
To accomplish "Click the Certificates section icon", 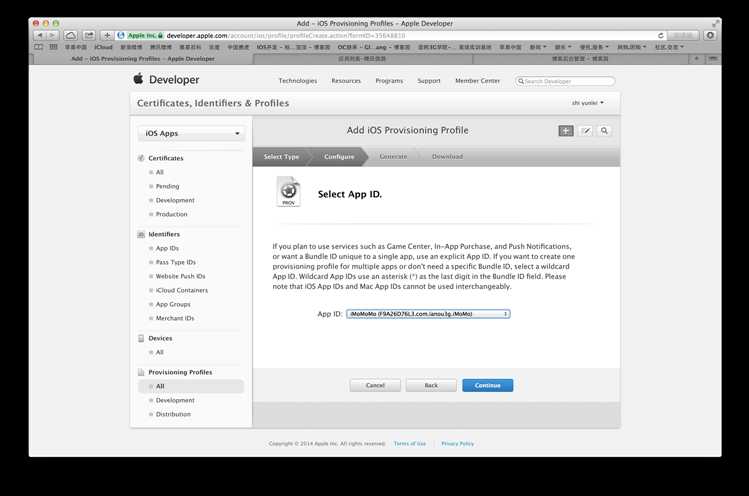I will 141,158.
